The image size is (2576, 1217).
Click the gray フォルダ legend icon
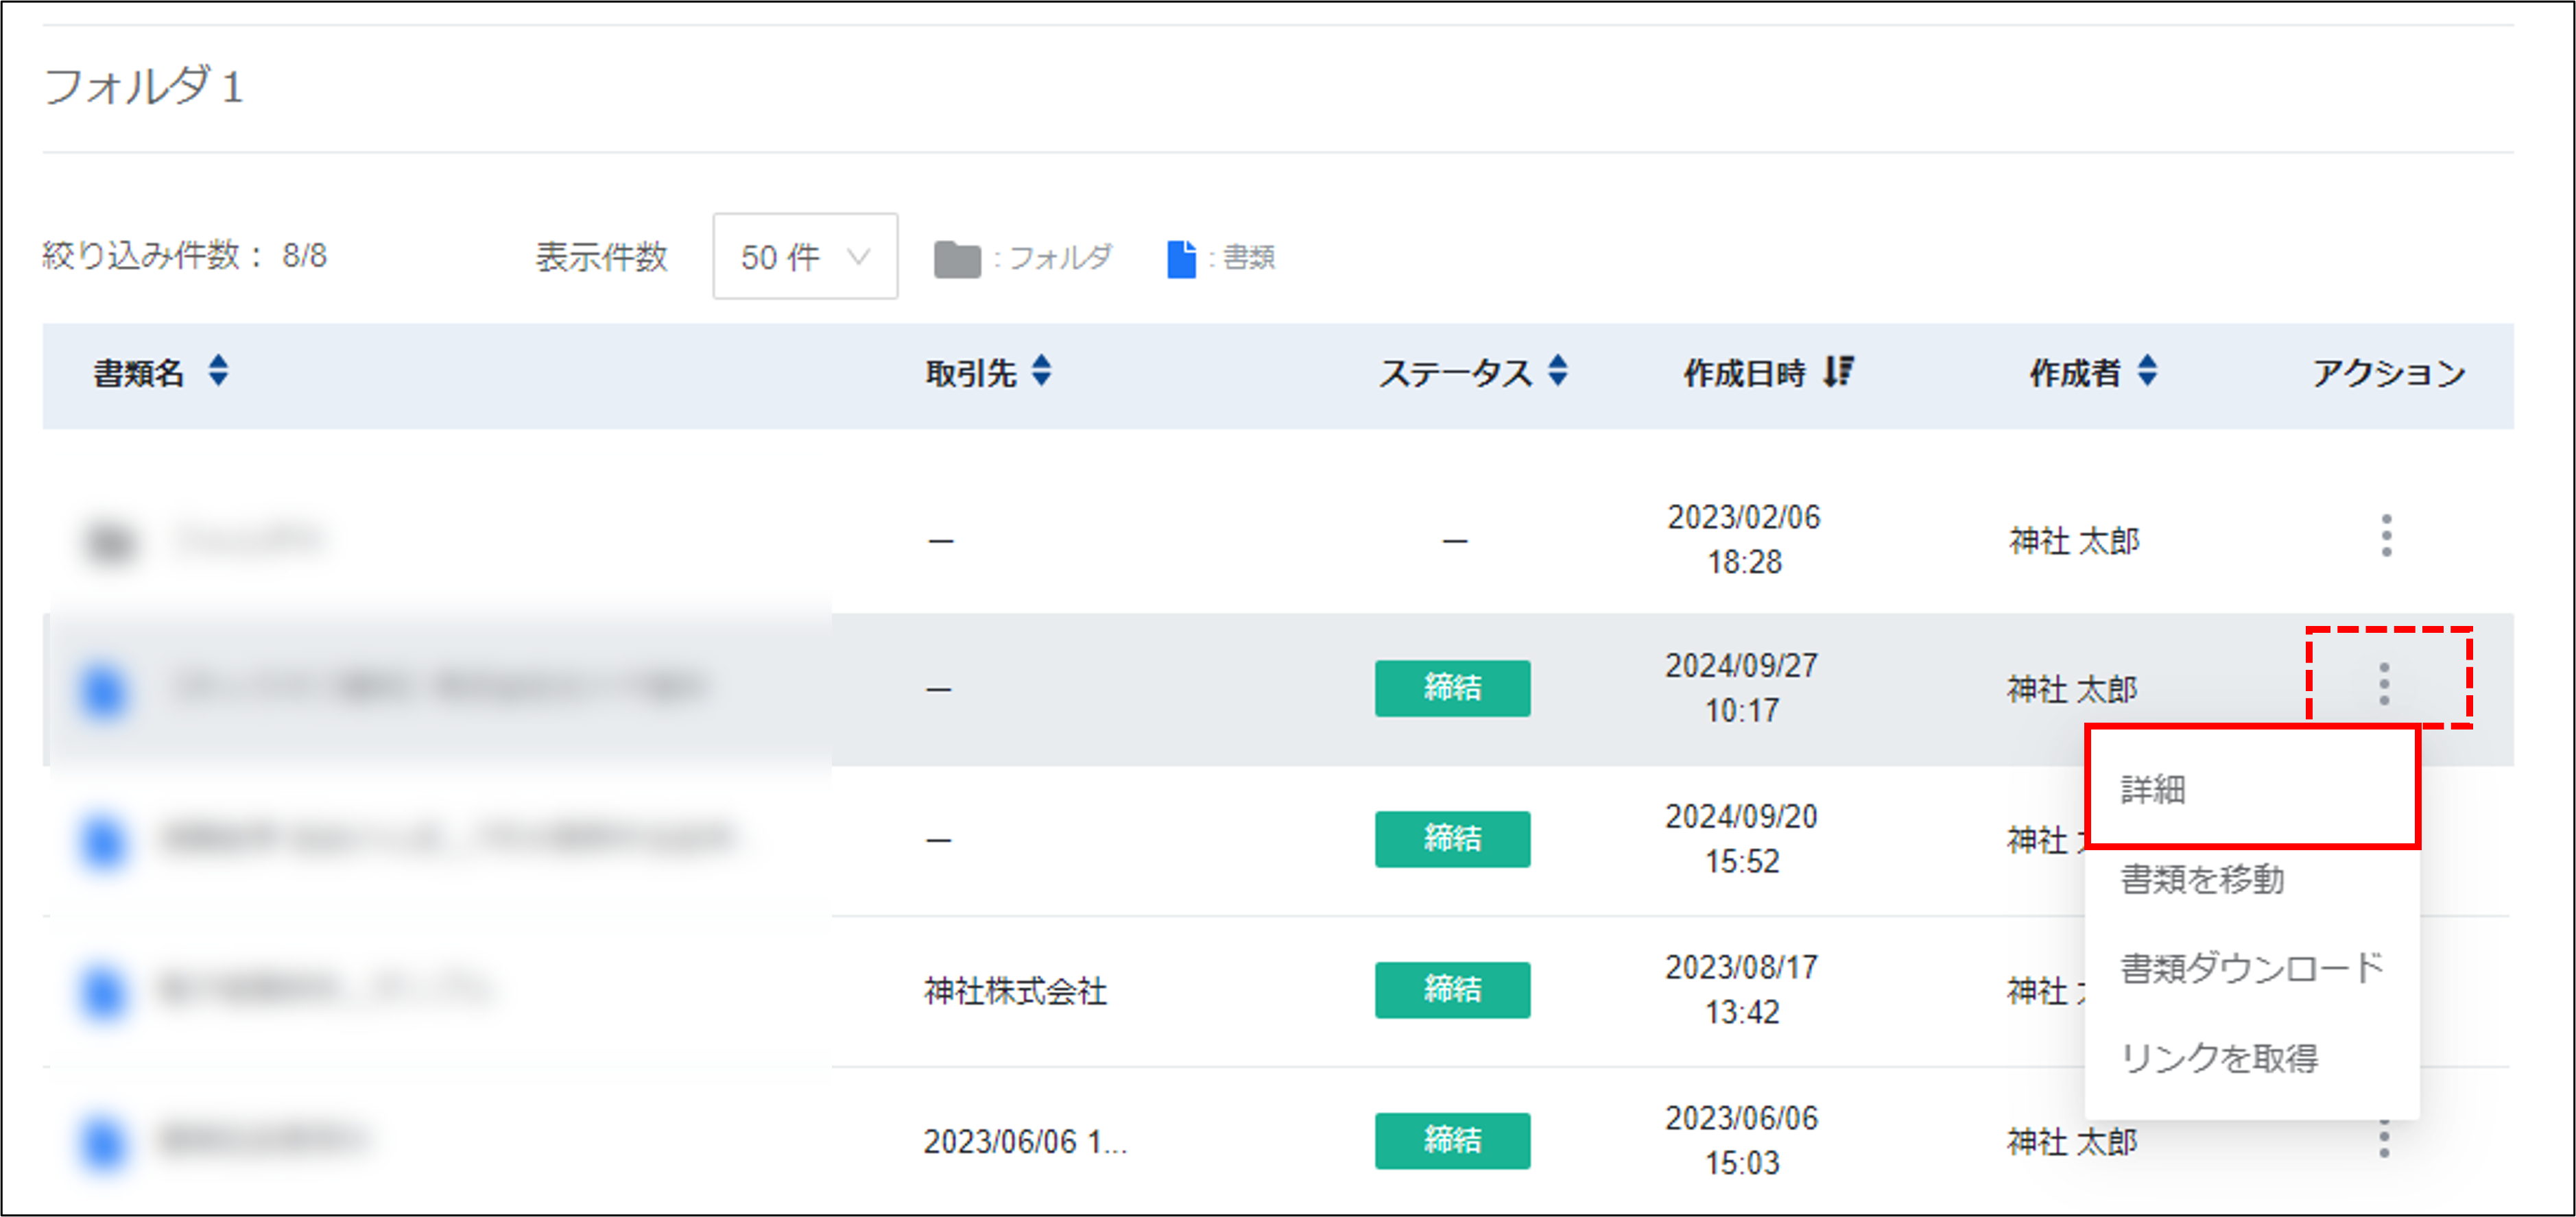(x=957, y=259)
